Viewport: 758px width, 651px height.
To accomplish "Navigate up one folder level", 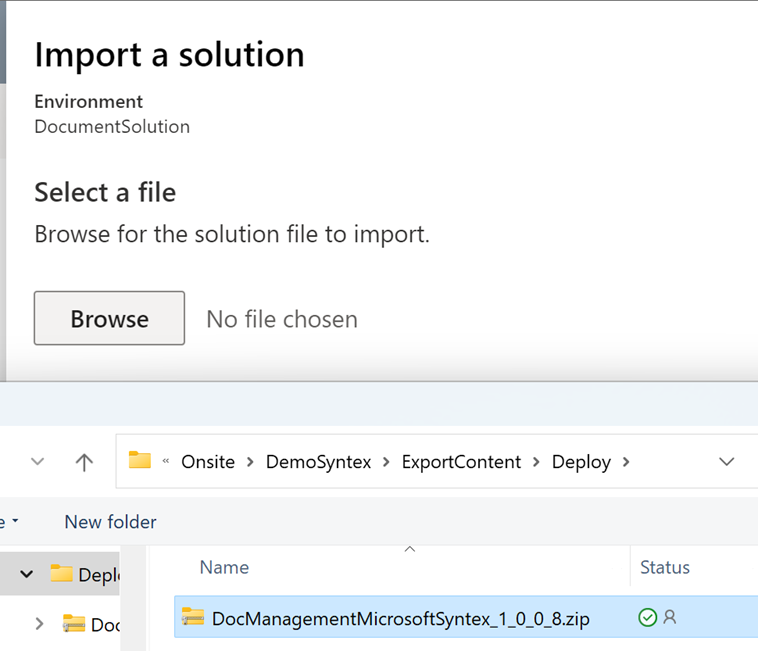I will 84,461.
